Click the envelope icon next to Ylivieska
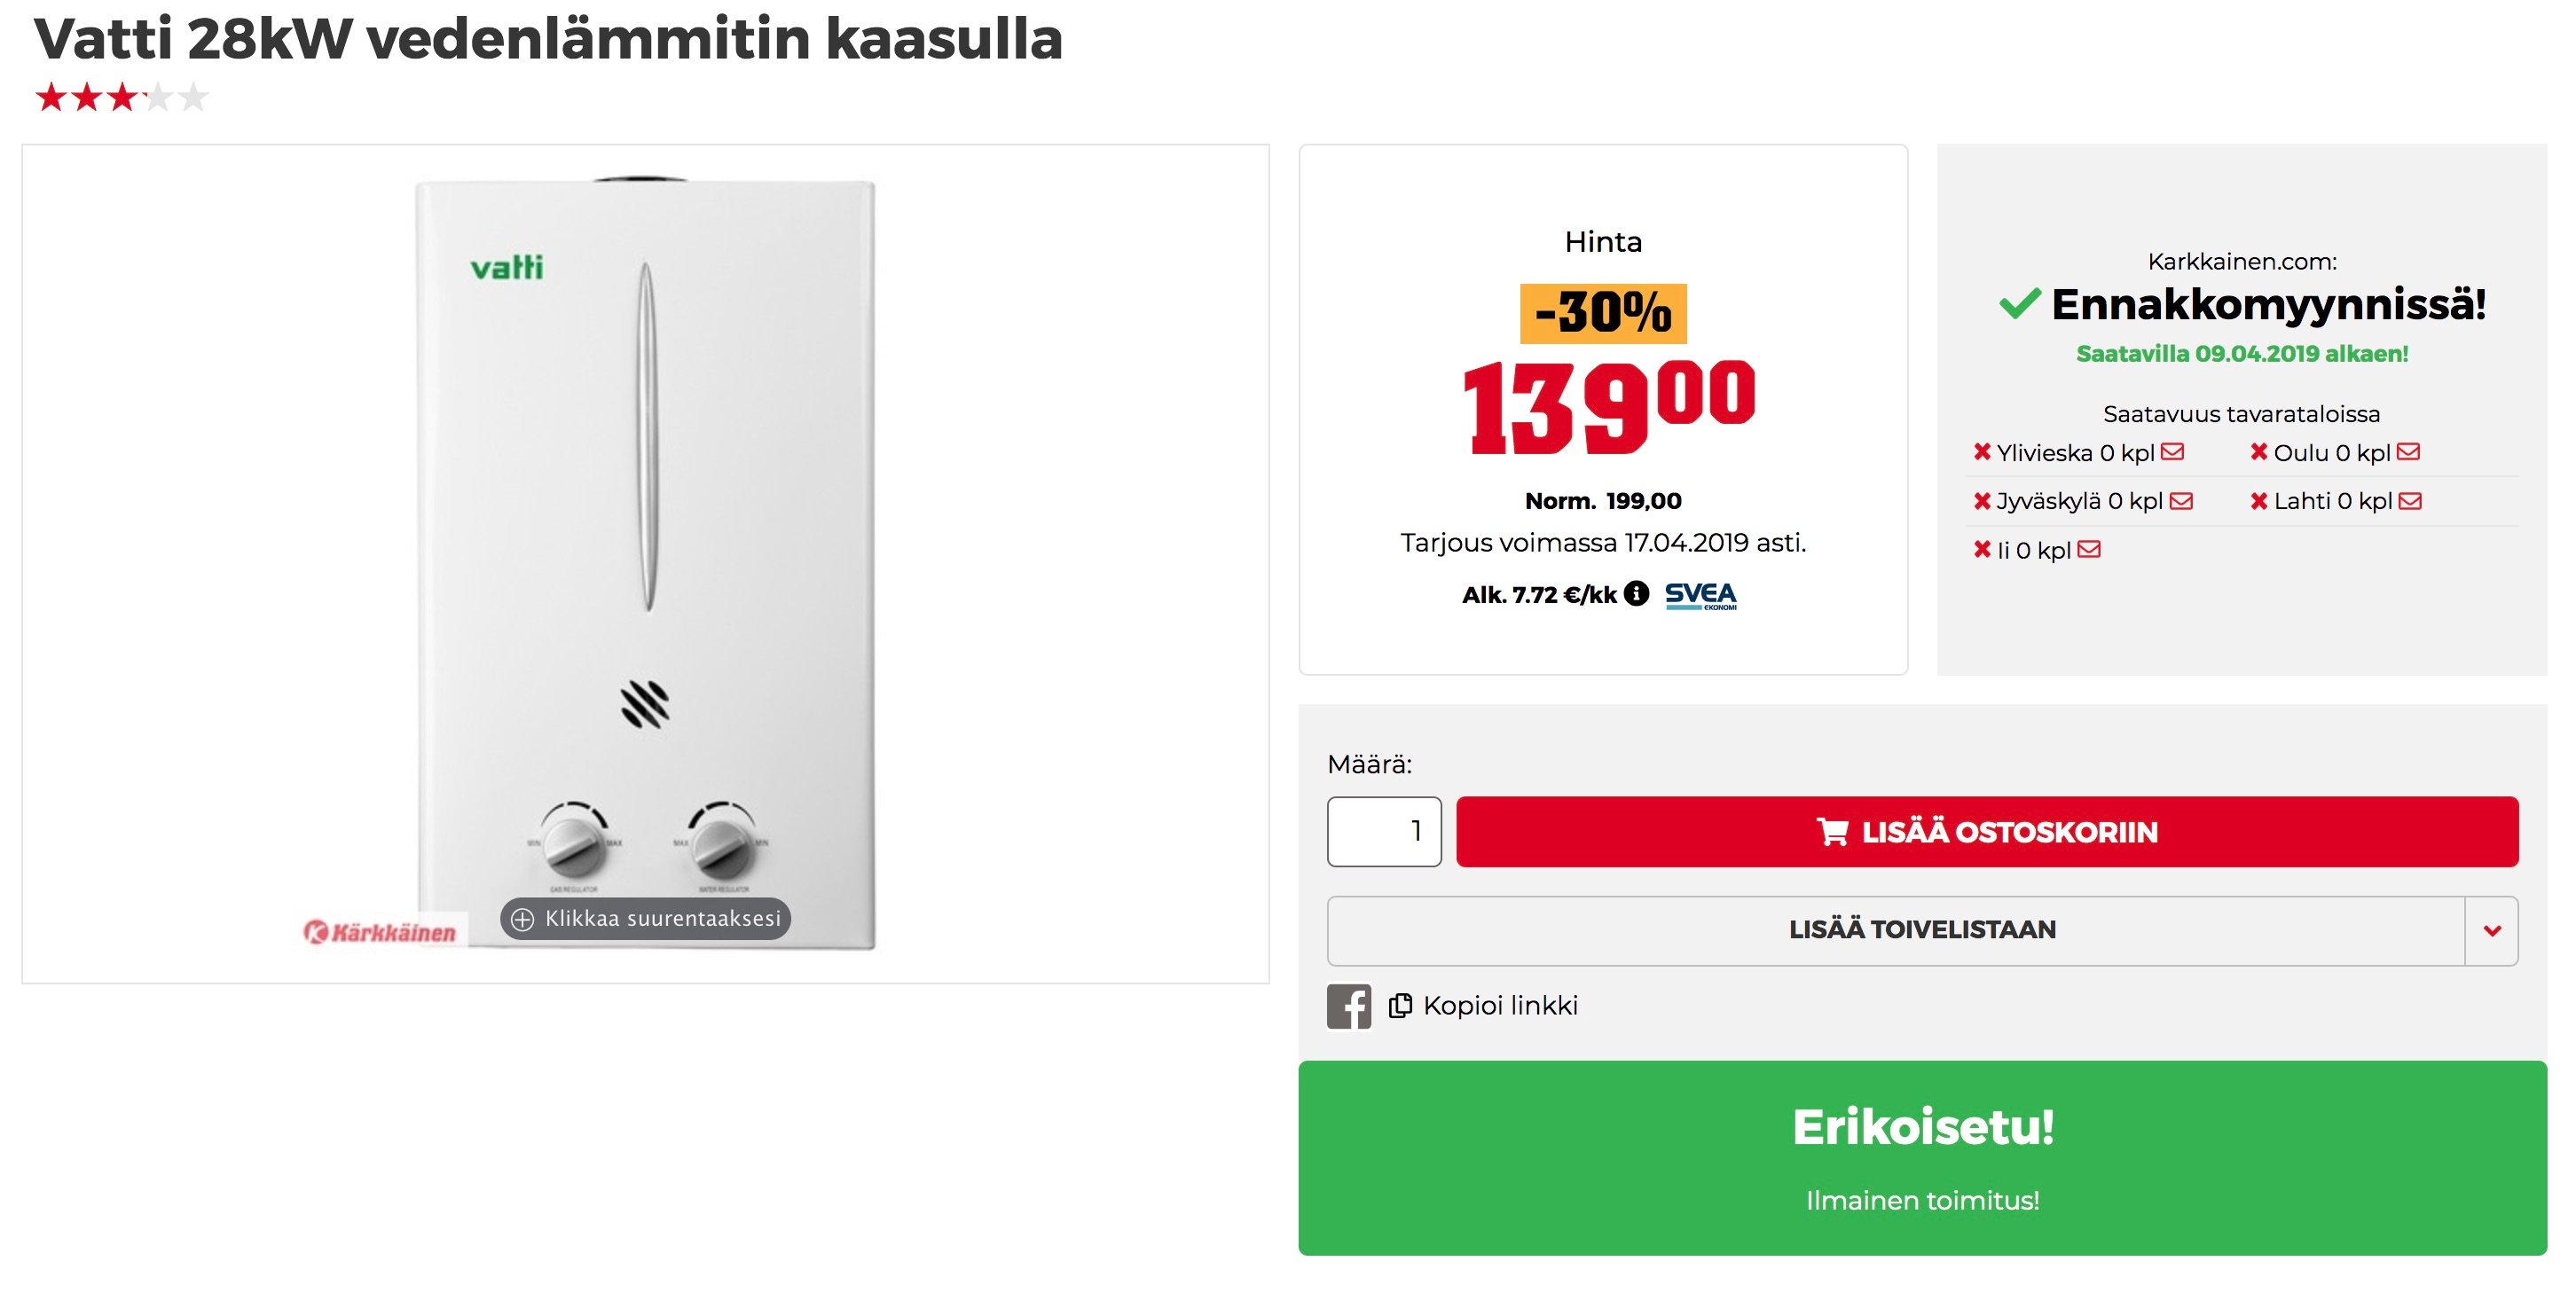 pyautogui.click(x=2172, y=452)
